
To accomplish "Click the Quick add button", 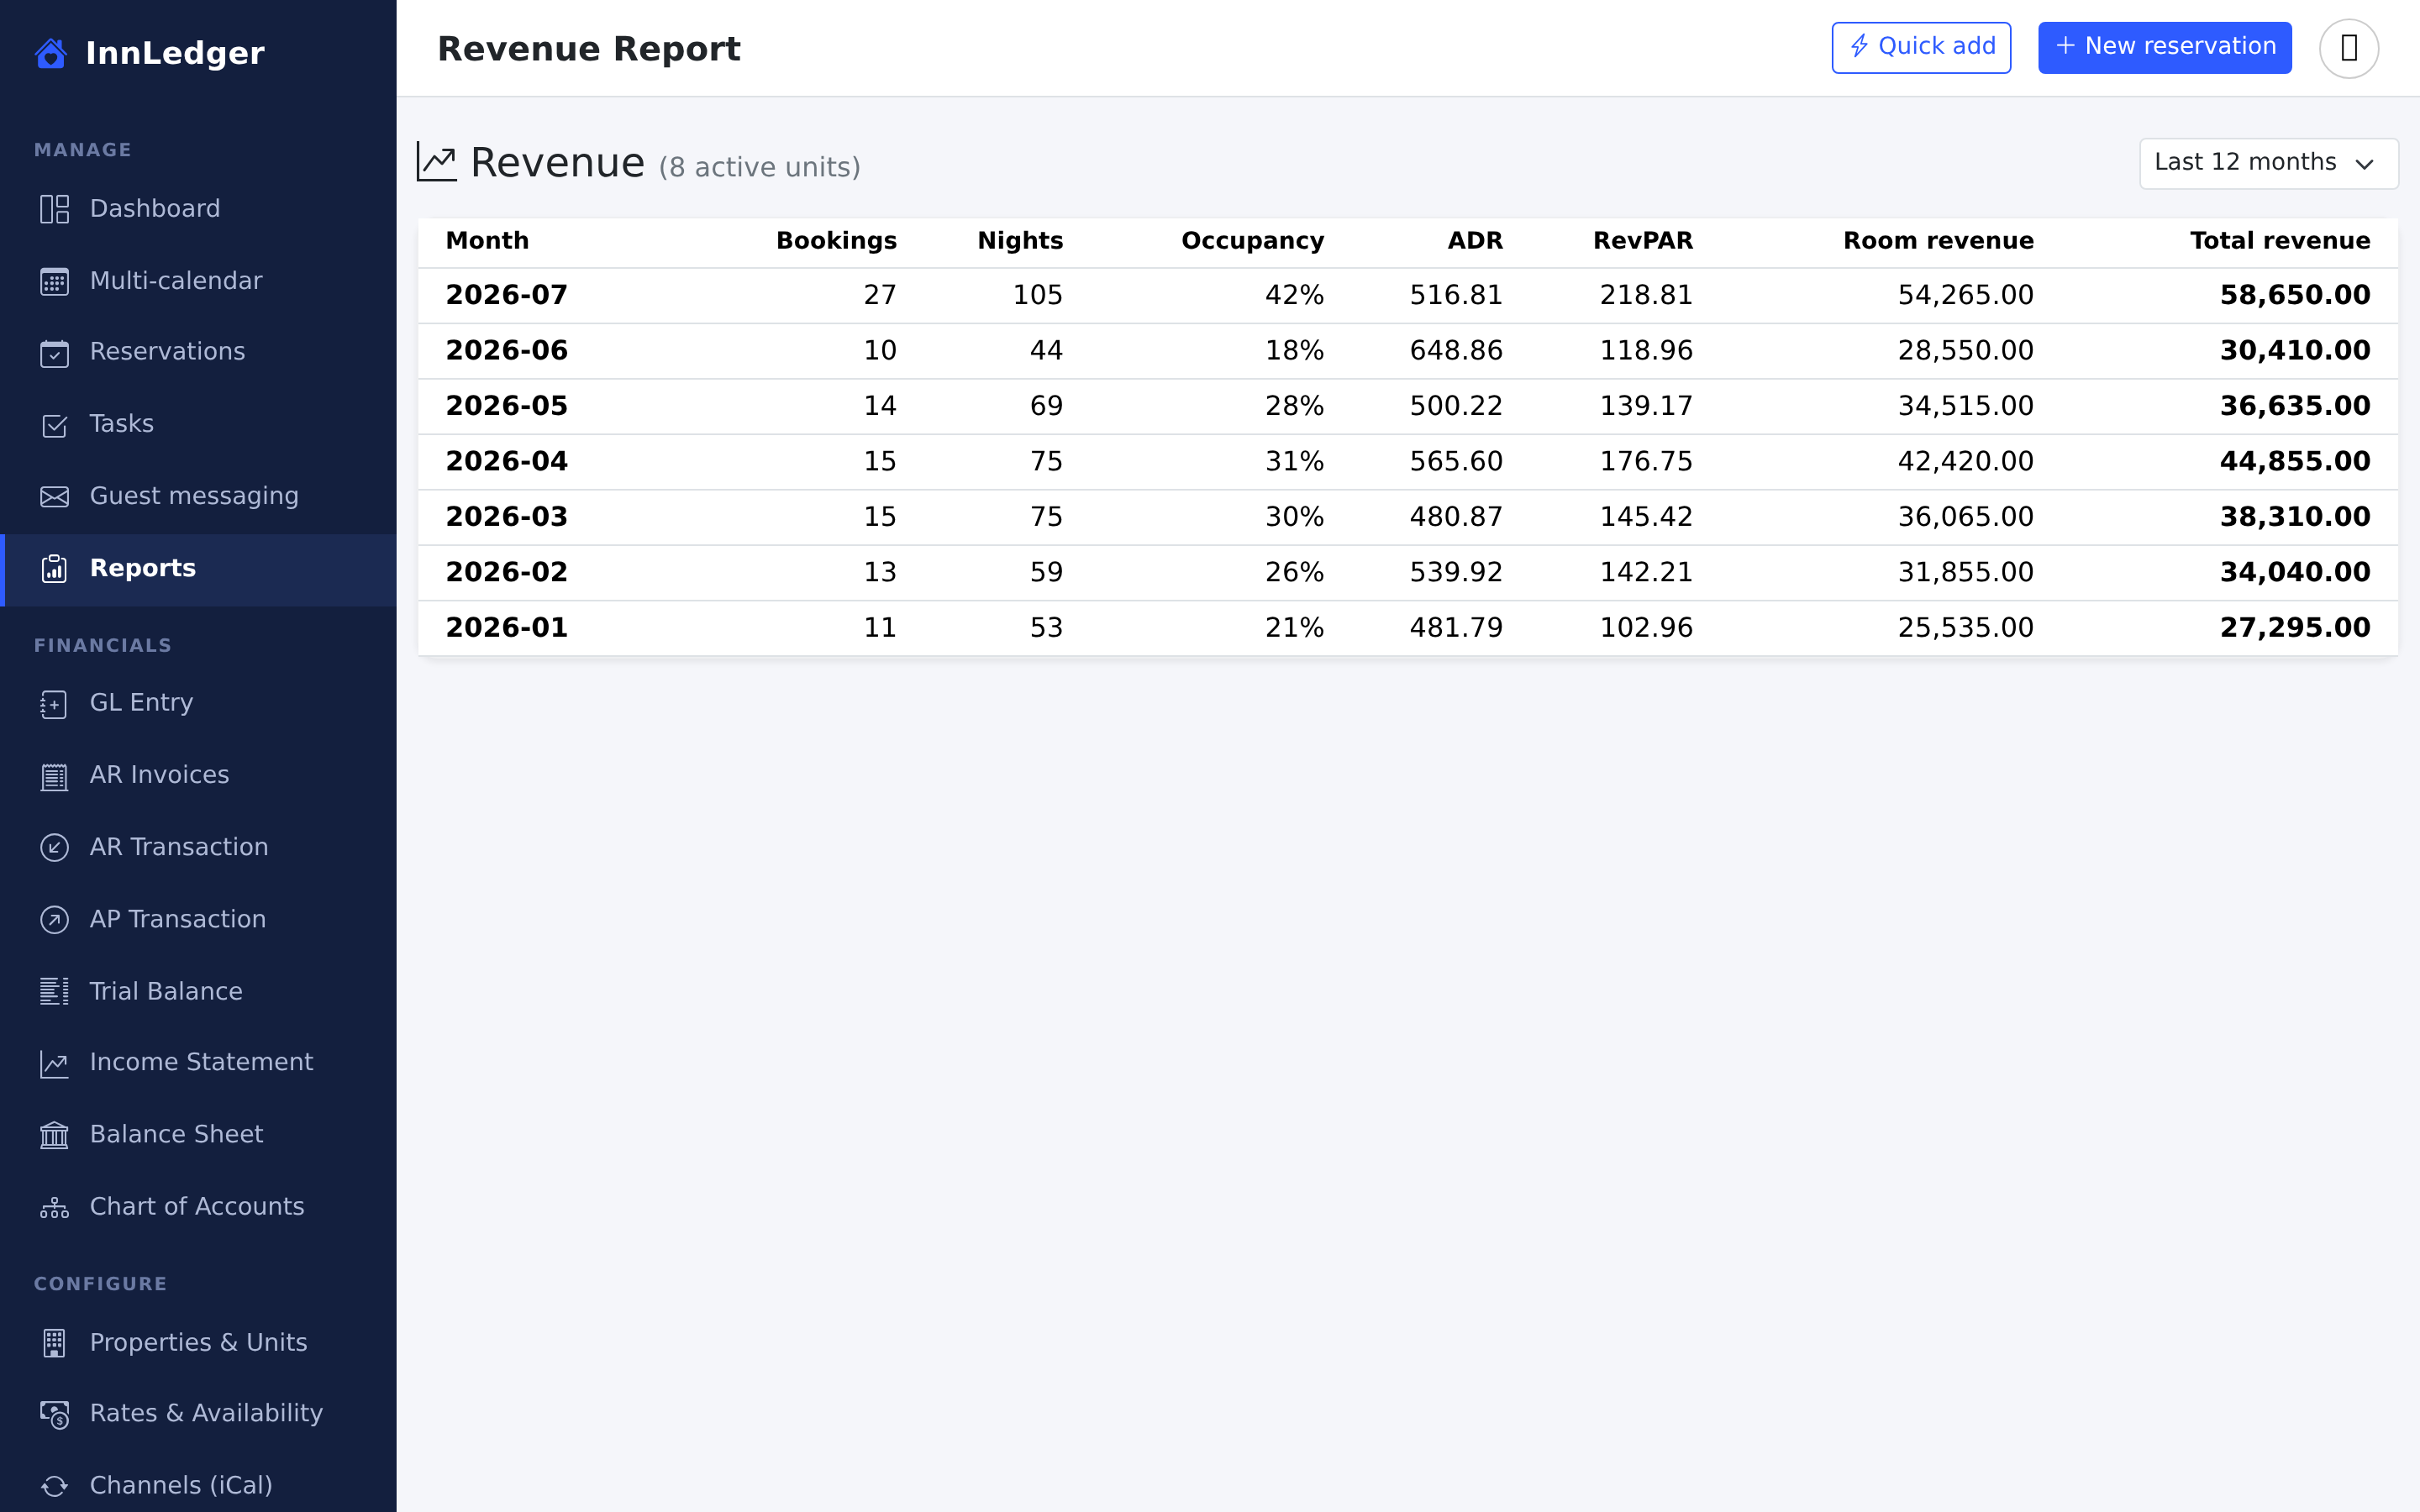I will (1921, 47).
